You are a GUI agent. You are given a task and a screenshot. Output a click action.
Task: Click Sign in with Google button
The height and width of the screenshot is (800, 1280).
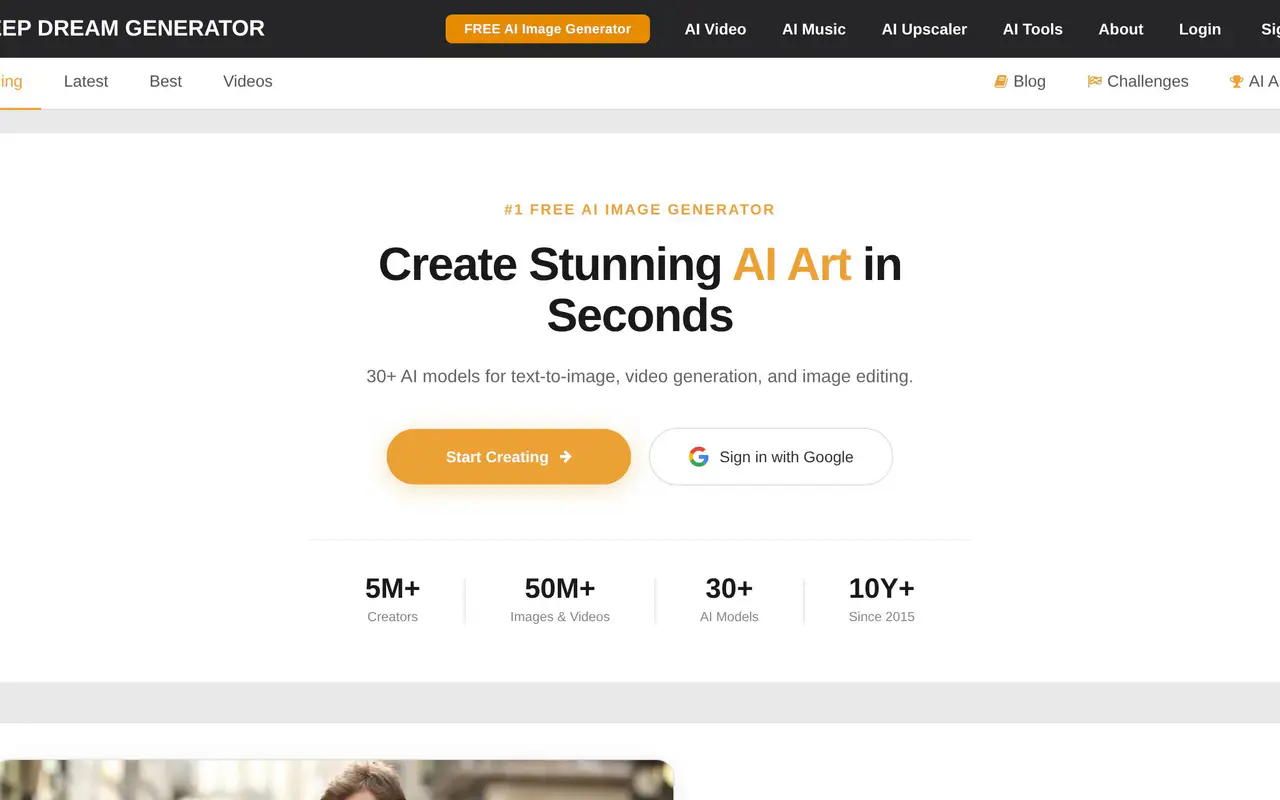pyautogui.click(x=771, y=457)
